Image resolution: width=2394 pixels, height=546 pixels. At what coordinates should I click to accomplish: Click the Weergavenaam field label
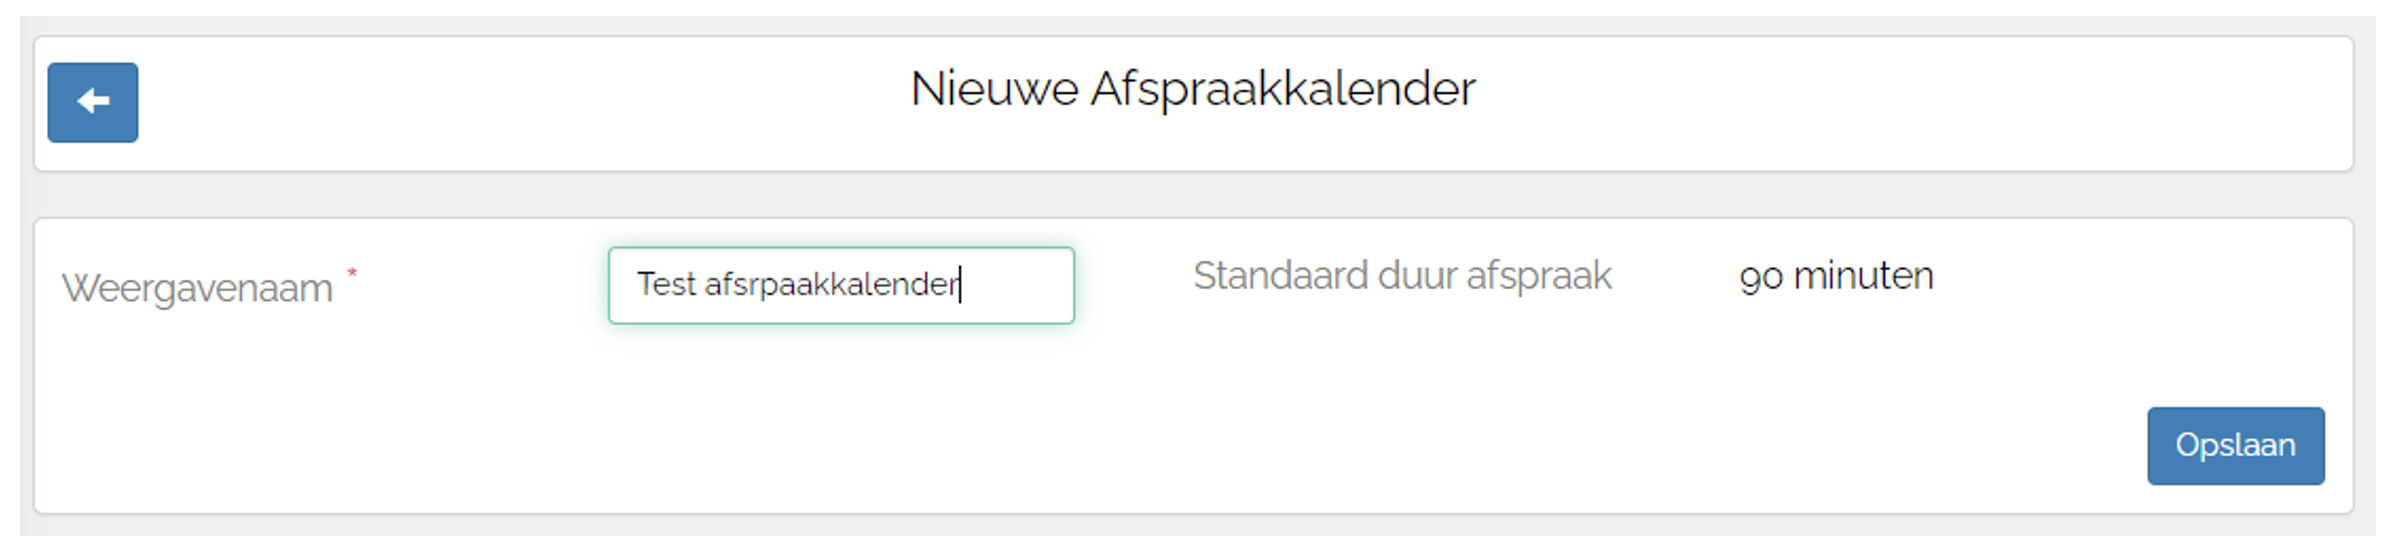tap(197, 288)
